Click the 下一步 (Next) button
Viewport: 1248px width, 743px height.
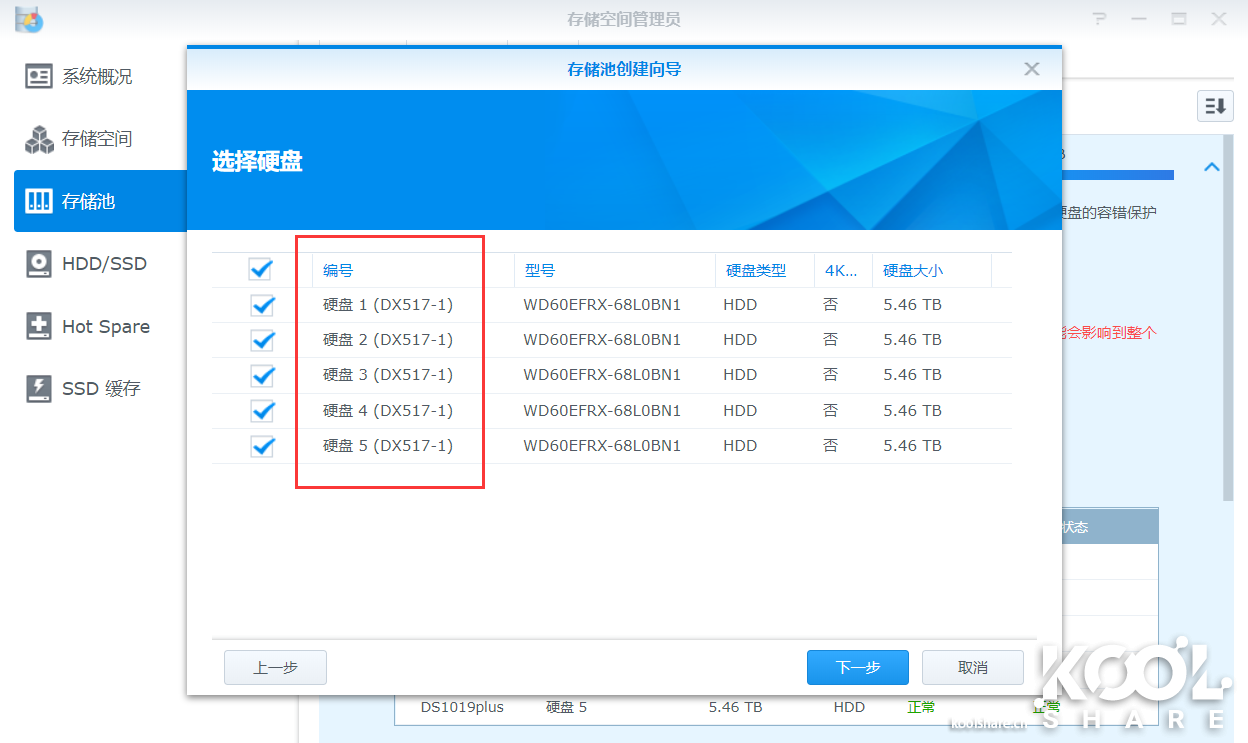tap(857, 667)
